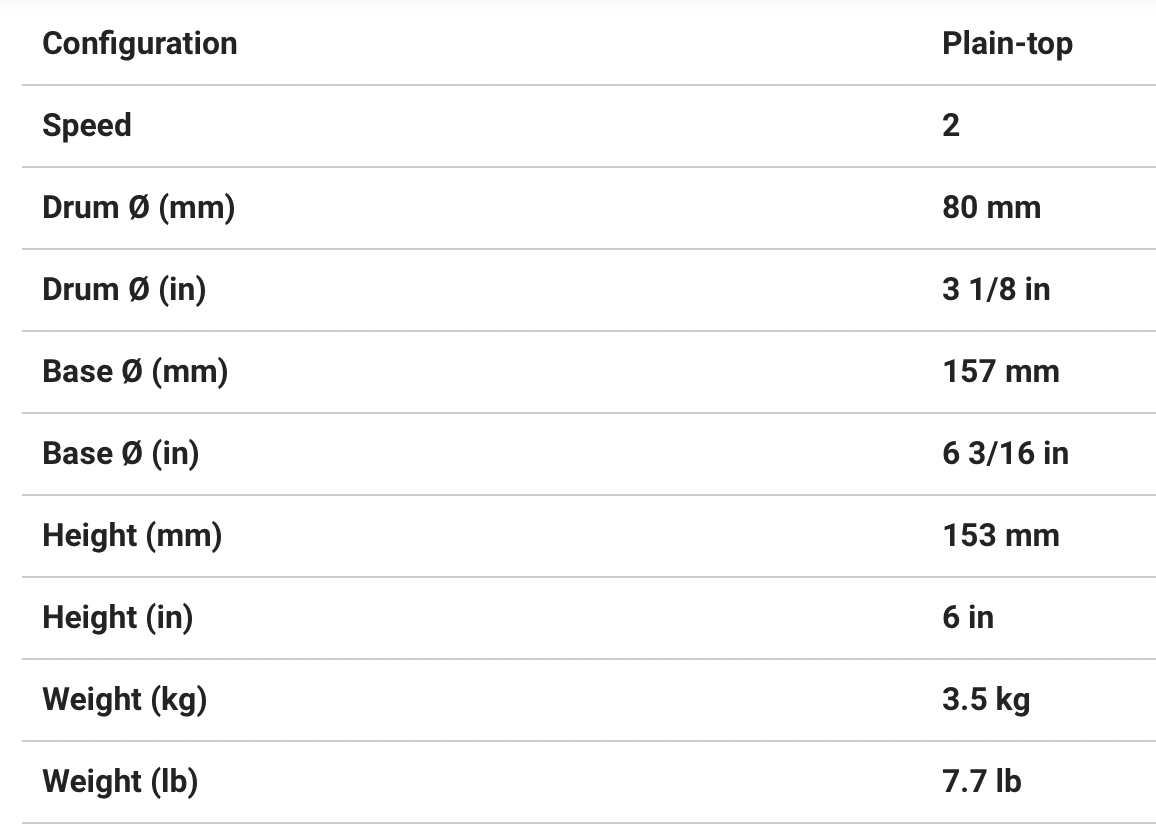Select the 6 in height value
1156x836 pixels.
[x=968, y=618]
